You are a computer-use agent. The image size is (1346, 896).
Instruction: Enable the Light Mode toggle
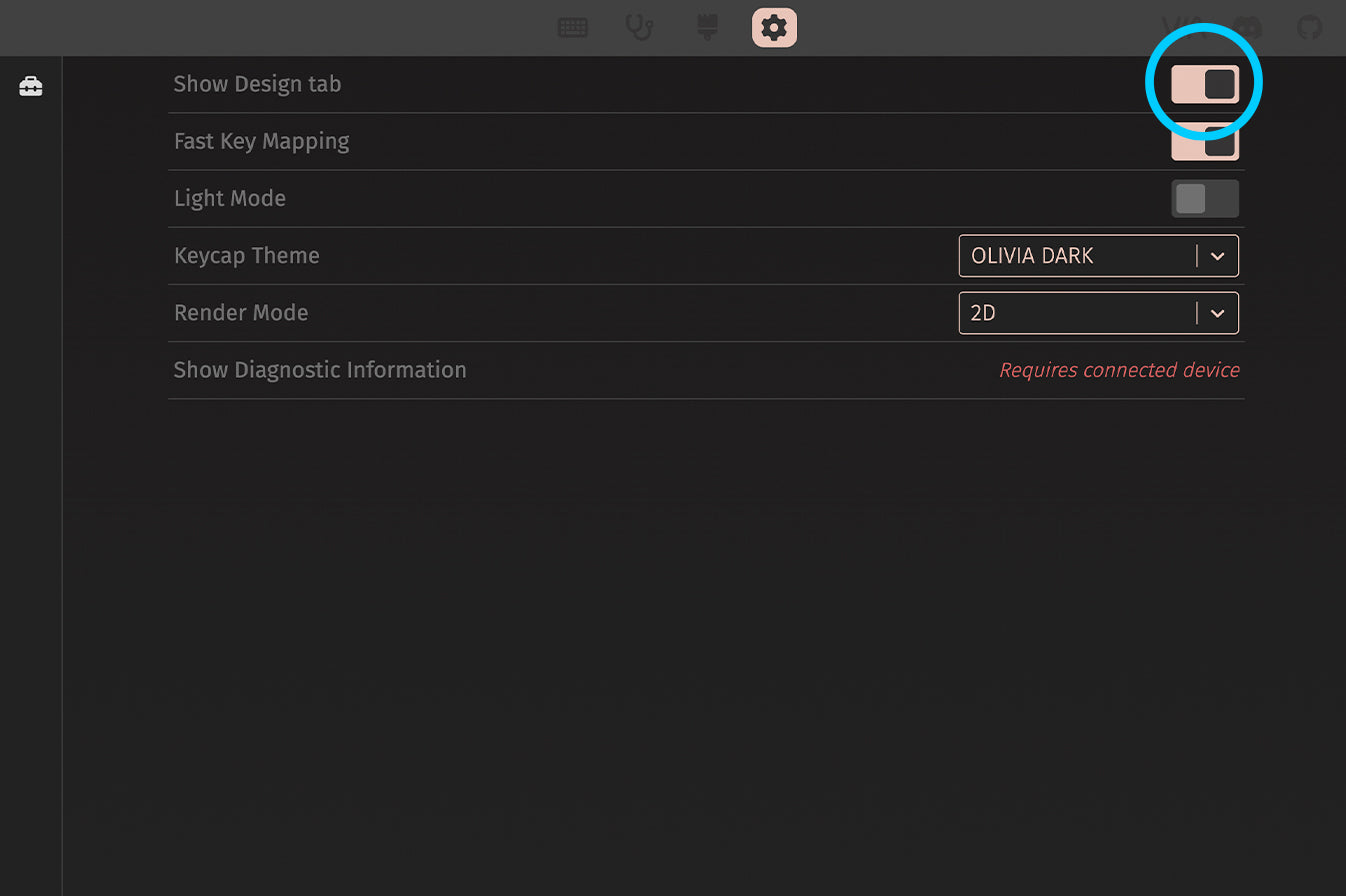pos(1205,199)
